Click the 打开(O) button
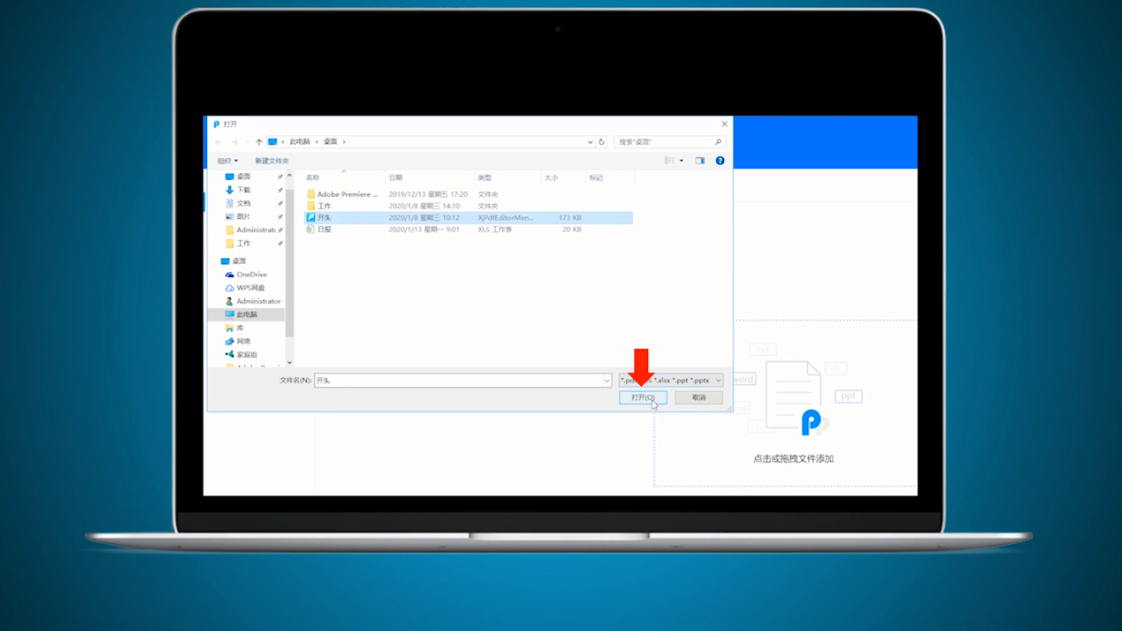 pos(643,398)
